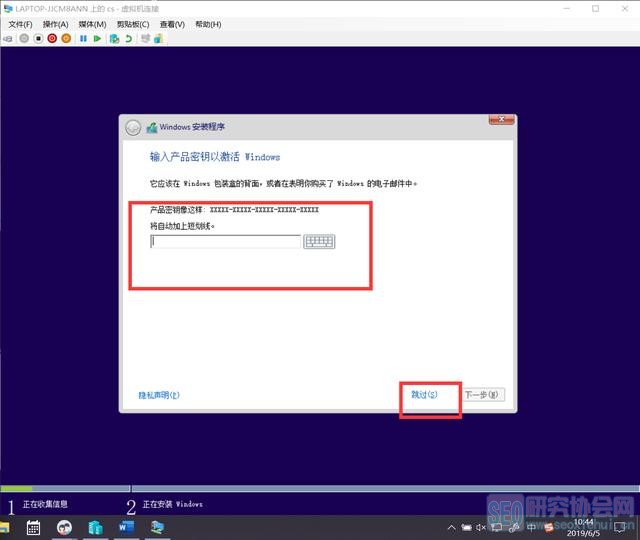This screenshot has height=540, width=640.
Task: Toggle the 中 input method indicator
Action: tap(531, 528)
